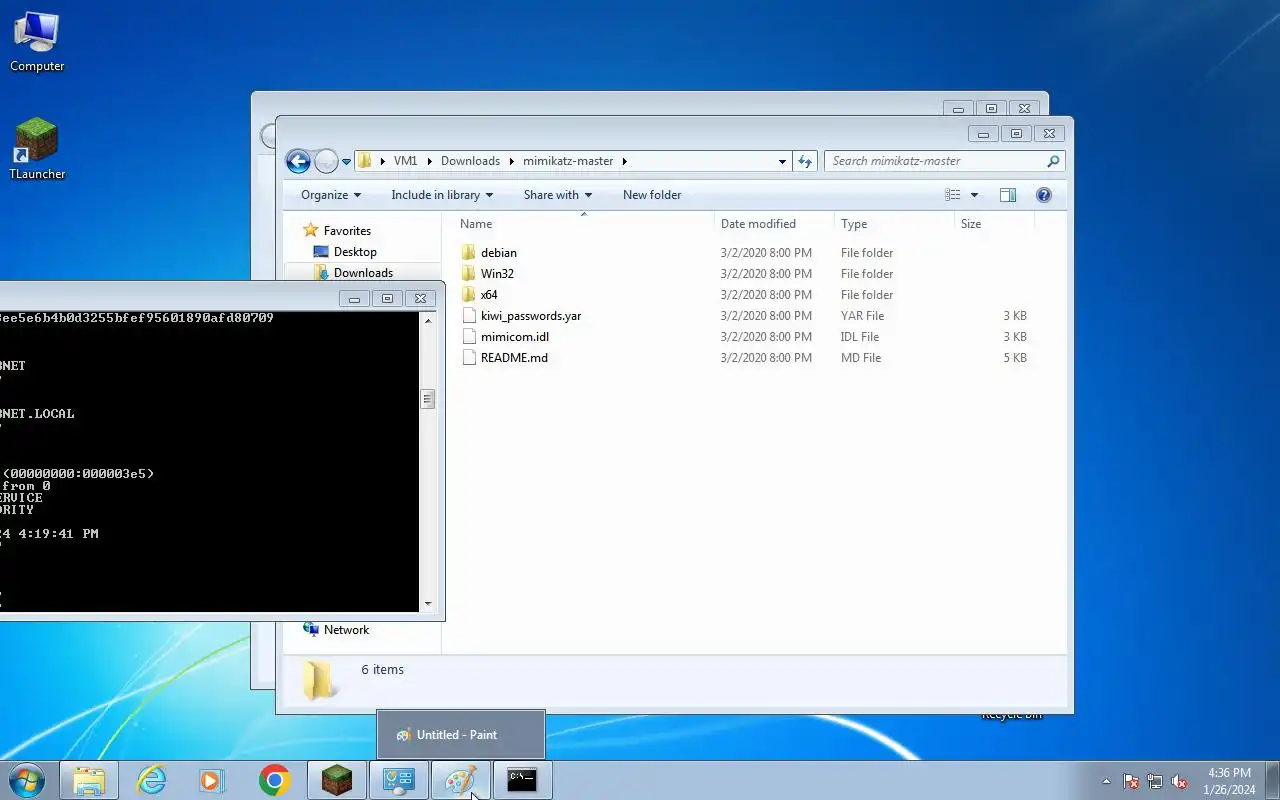Click the command prompt scrollbar thumb
The image size is (1280, 800).
428,399
